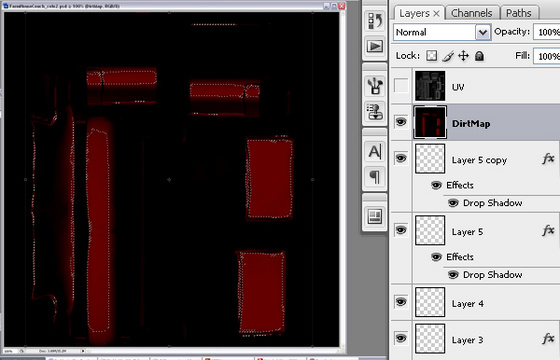Click the lock position move icon
This screenshot has height=360, width=560.
point(464,56)
